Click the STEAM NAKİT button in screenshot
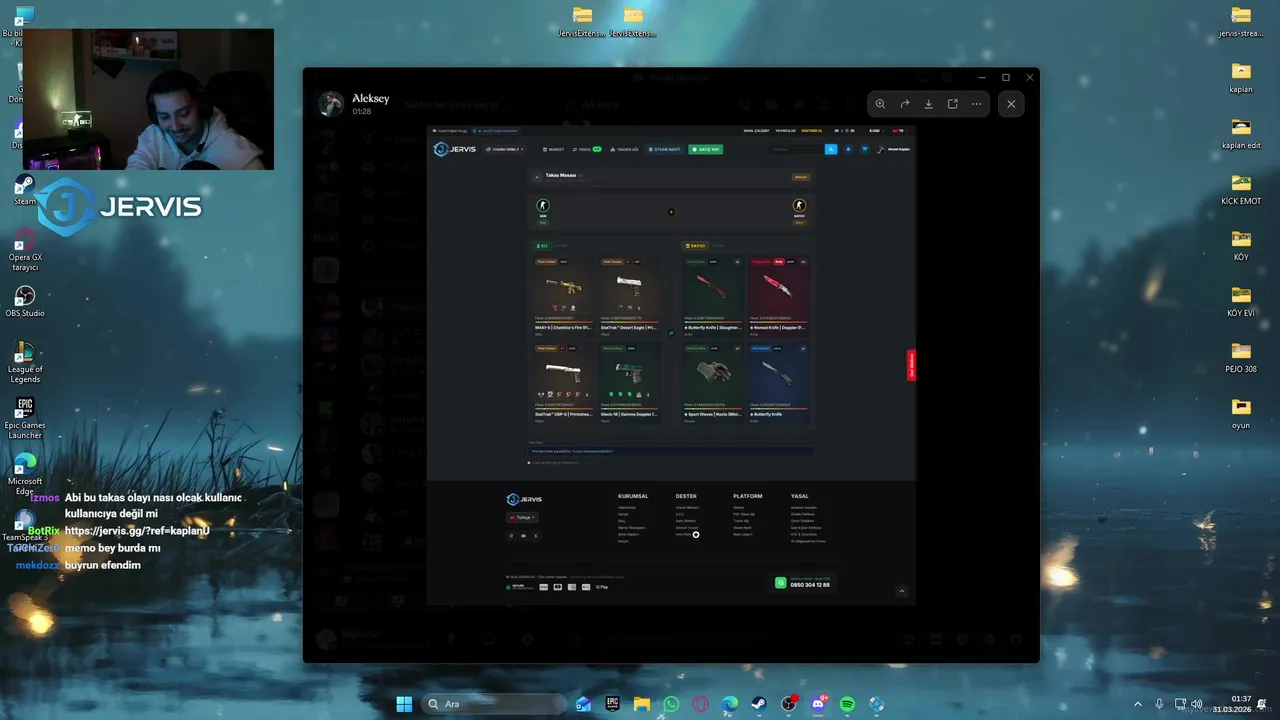This screenshot has width=1280, height=720. (665, 149)
